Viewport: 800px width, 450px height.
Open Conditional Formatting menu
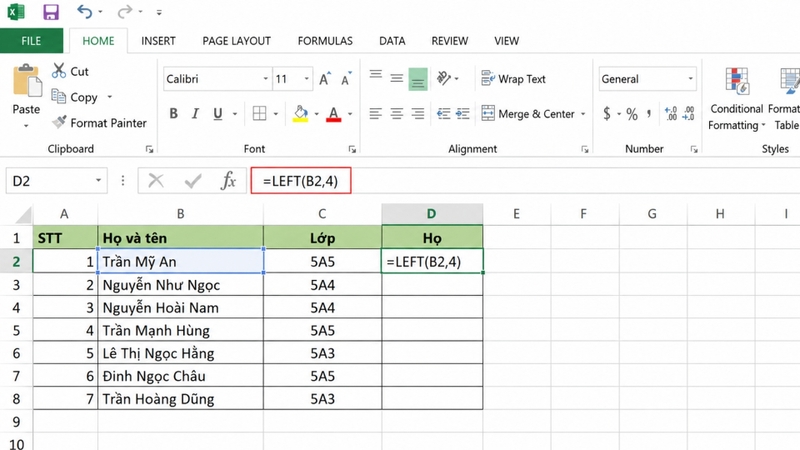(x=736, y=99)
